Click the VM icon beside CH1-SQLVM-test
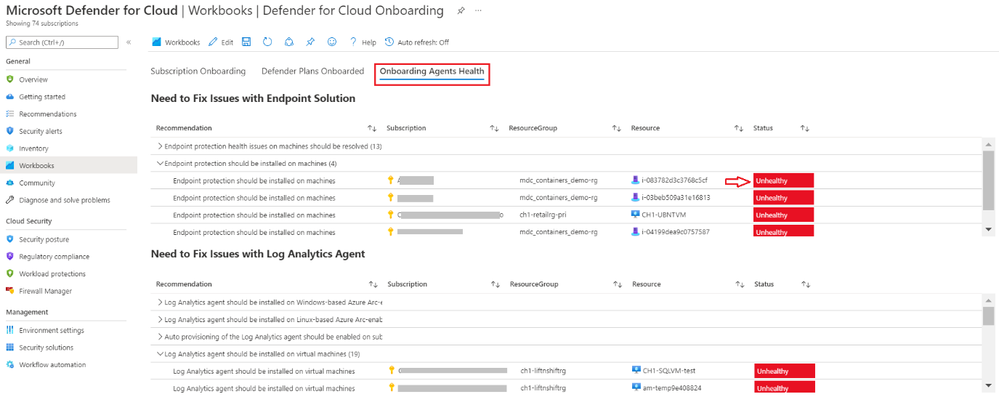The height and width of the screenshot is (403, 999). coord(636,370)
